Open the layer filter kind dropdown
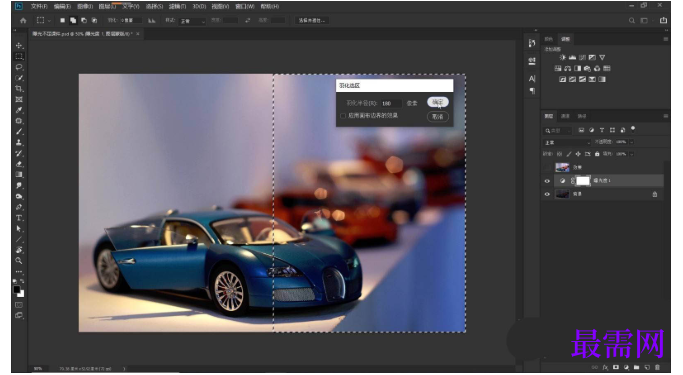 [557, 131]
